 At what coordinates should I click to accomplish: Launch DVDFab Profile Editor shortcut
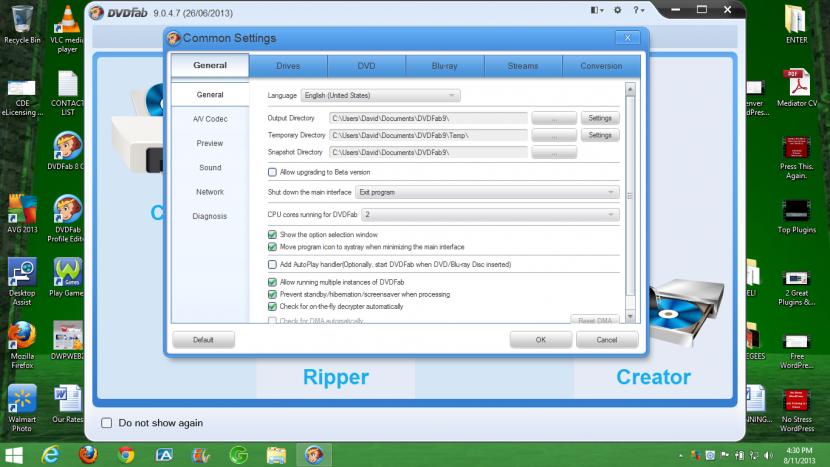coord(67,218)
